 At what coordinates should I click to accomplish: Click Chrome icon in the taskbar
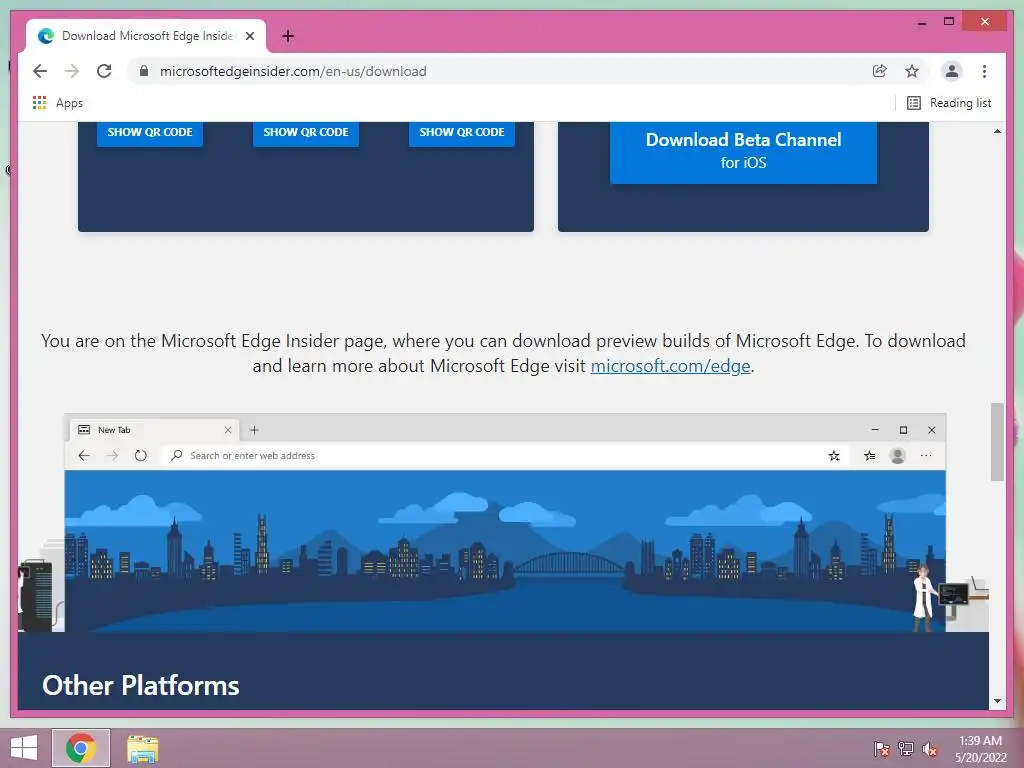pyautogui.click(x=81, y=748)
